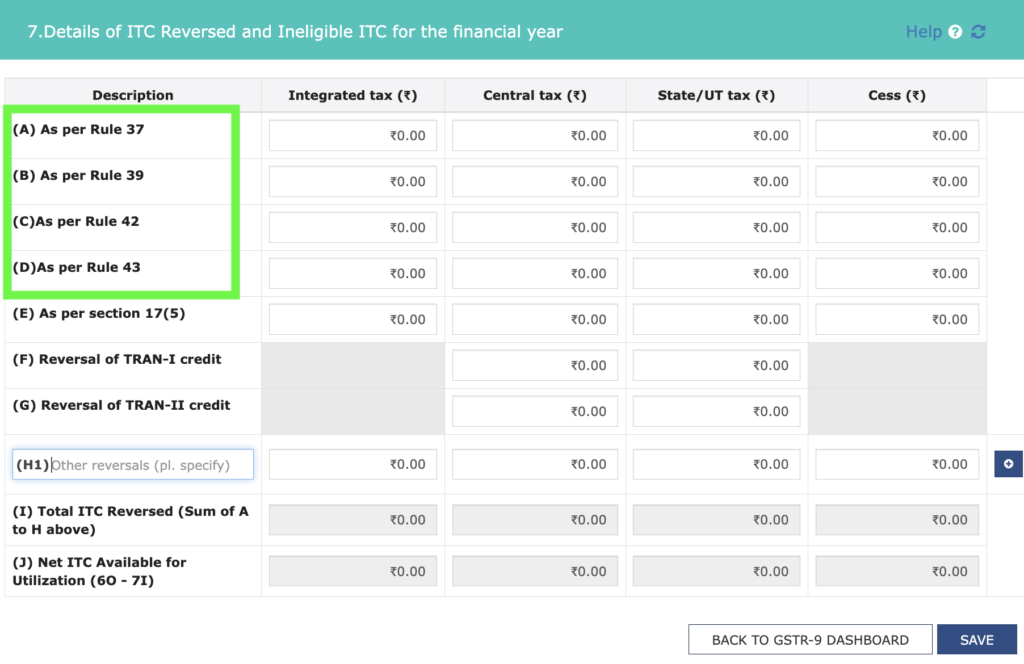Select the State/UT tax field for Rule 42

[714, 227]
